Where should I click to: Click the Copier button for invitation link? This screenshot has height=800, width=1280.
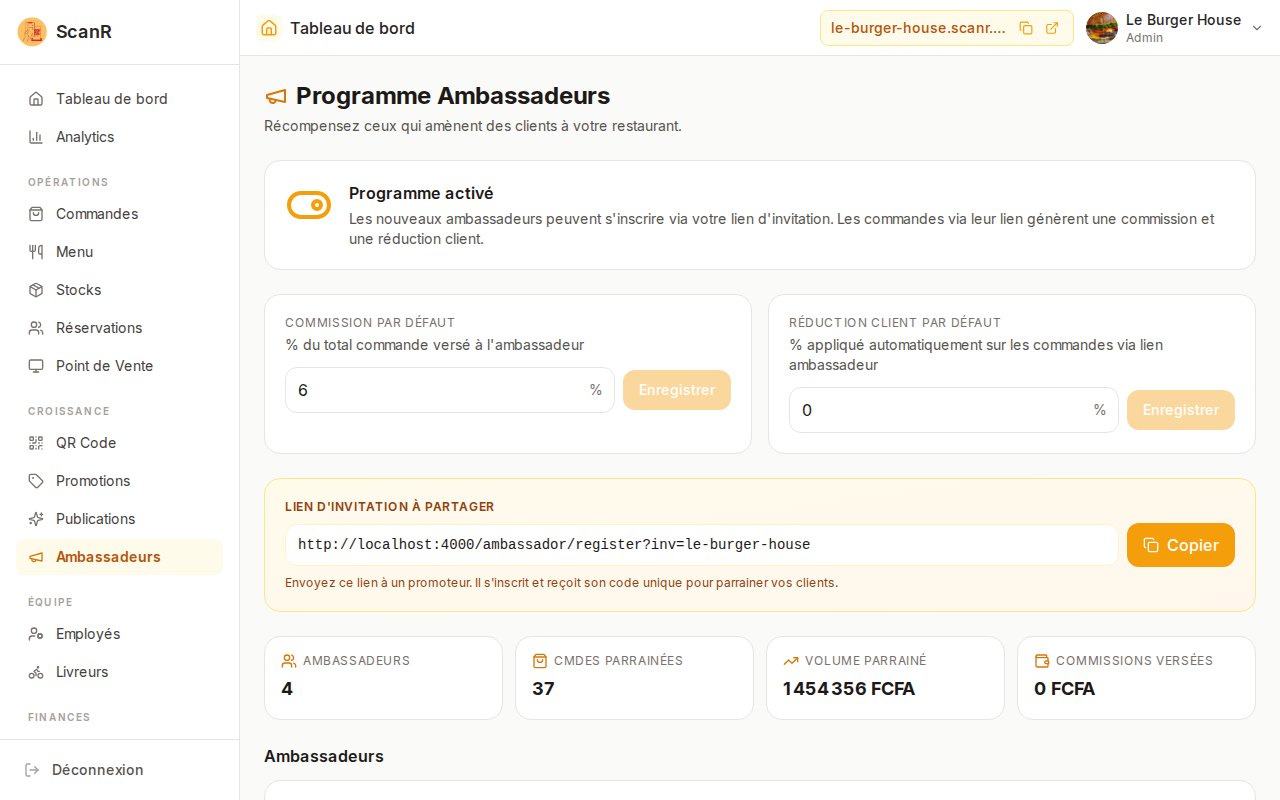1181,545
